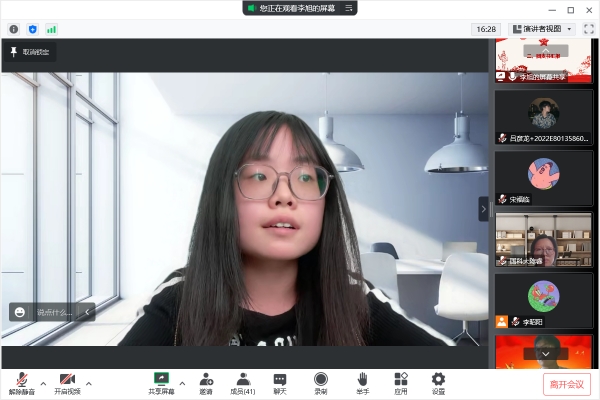
Task: Minimize the meeting window
Action: pyautogui.click(x=552, y=10)
